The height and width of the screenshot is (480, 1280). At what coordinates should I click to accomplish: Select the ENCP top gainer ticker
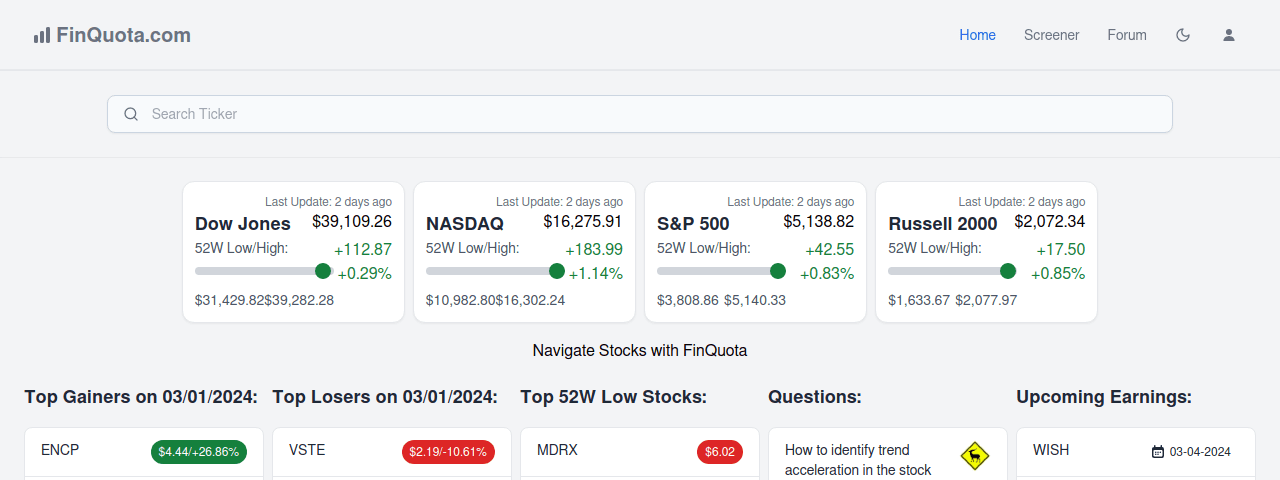(60, 450)
